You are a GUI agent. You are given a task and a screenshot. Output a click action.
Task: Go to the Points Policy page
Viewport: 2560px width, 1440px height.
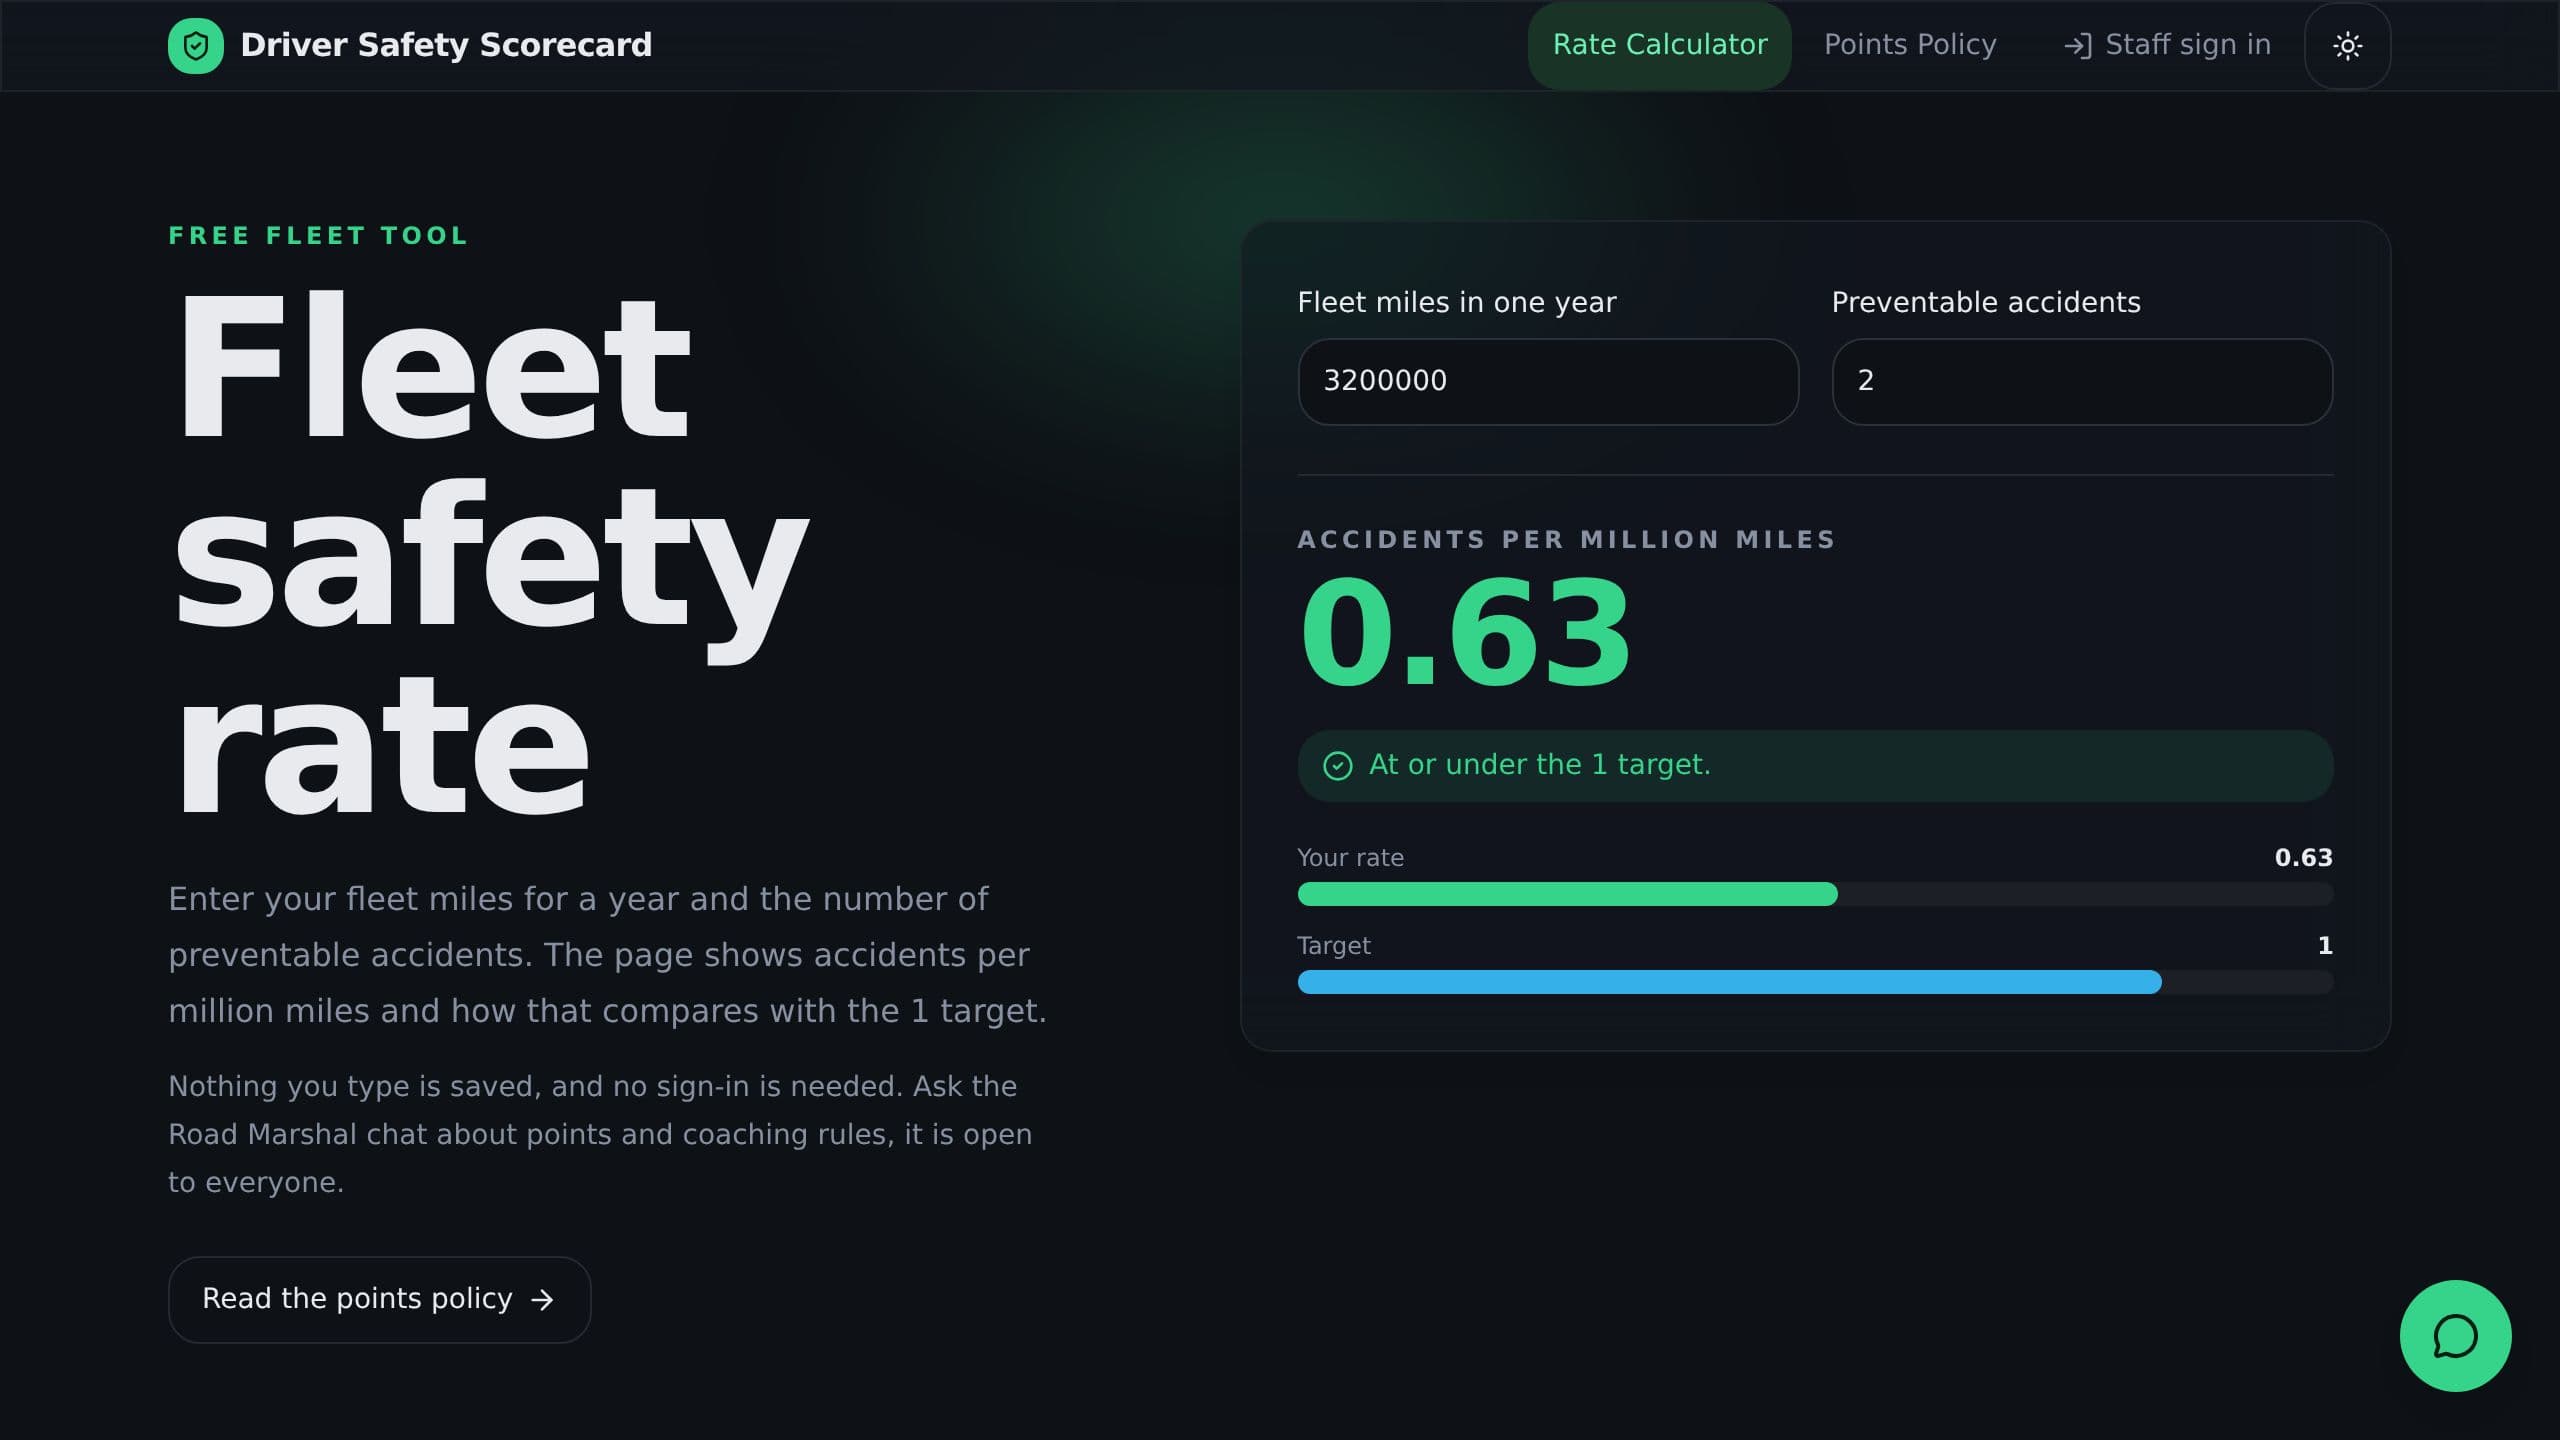[x=1909, y=46]
